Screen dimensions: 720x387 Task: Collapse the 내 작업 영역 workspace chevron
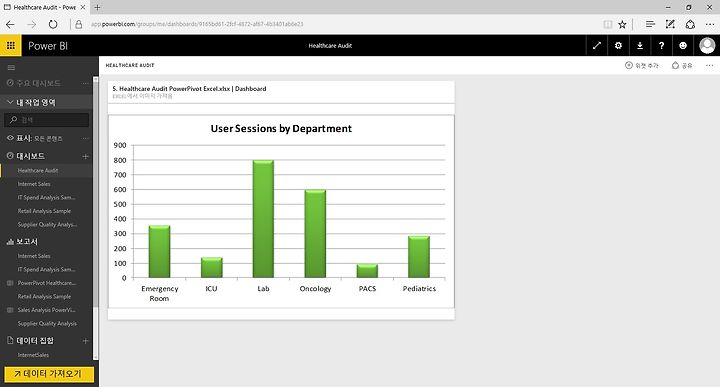(x=10, y=102)
